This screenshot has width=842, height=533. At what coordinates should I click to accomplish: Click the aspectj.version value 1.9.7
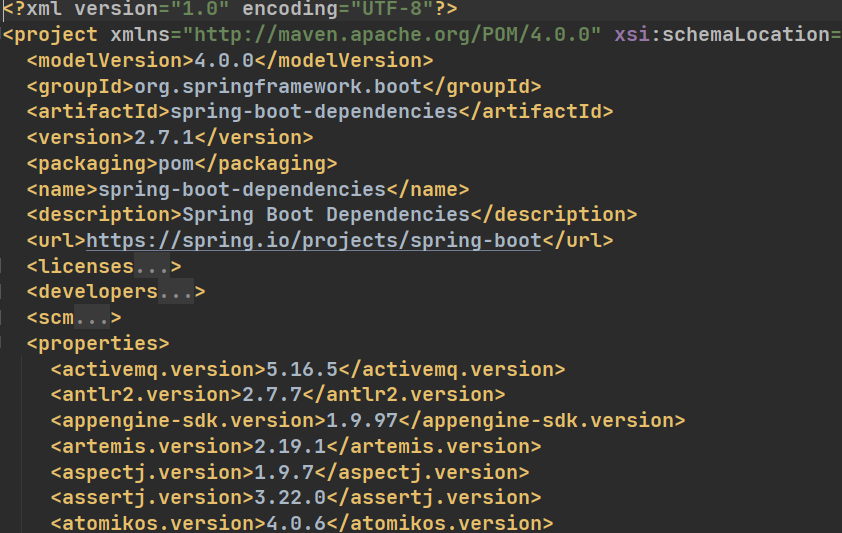click(284, 472)
